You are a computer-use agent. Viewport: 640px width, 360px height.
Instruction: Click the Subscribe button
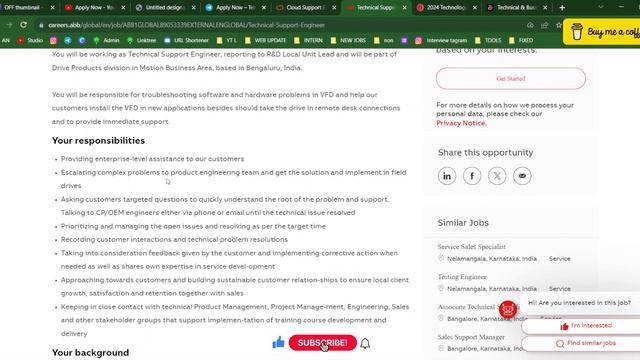[322, 343]
